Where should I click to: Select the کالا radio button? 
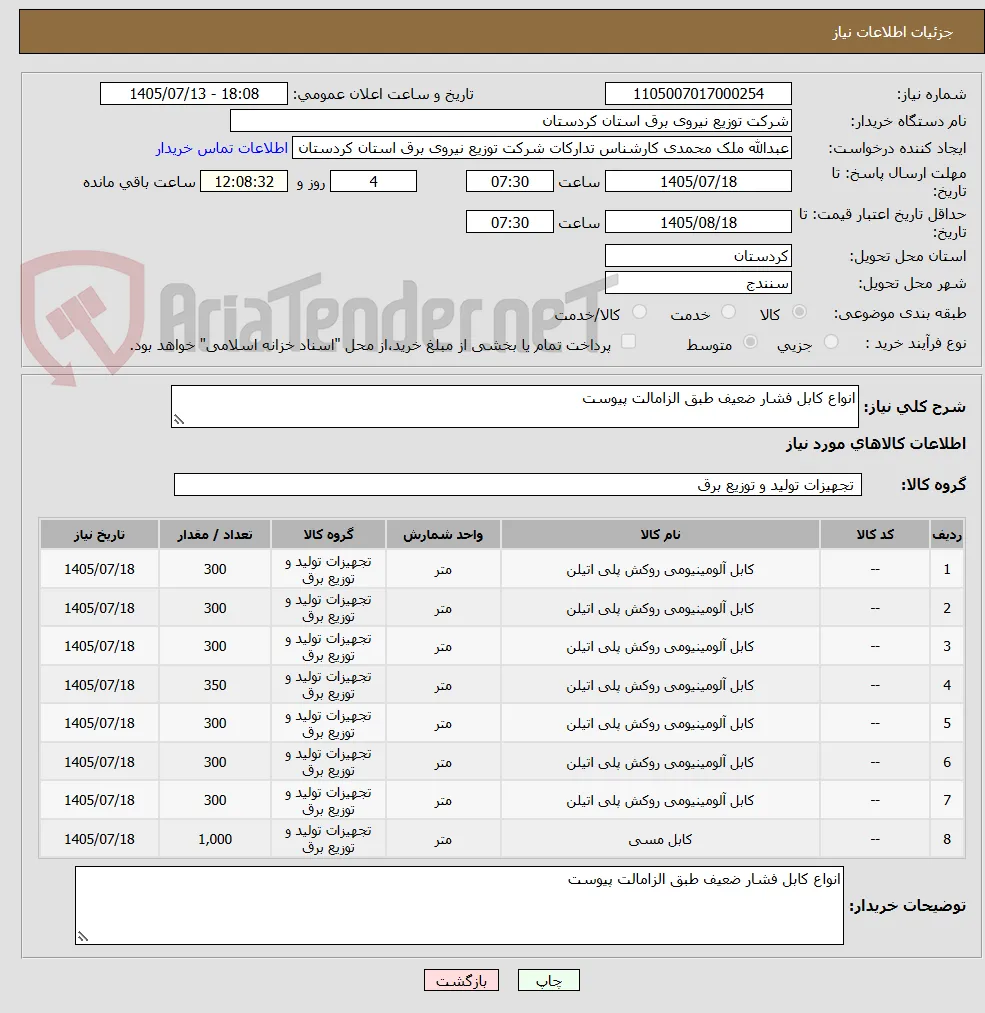799,312
